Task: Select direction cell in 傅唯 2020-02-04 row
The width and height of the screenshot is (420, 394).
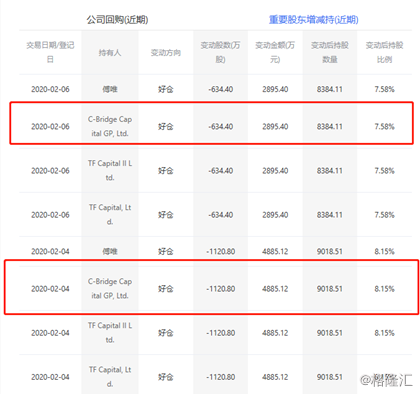Action: coord(166,251)
